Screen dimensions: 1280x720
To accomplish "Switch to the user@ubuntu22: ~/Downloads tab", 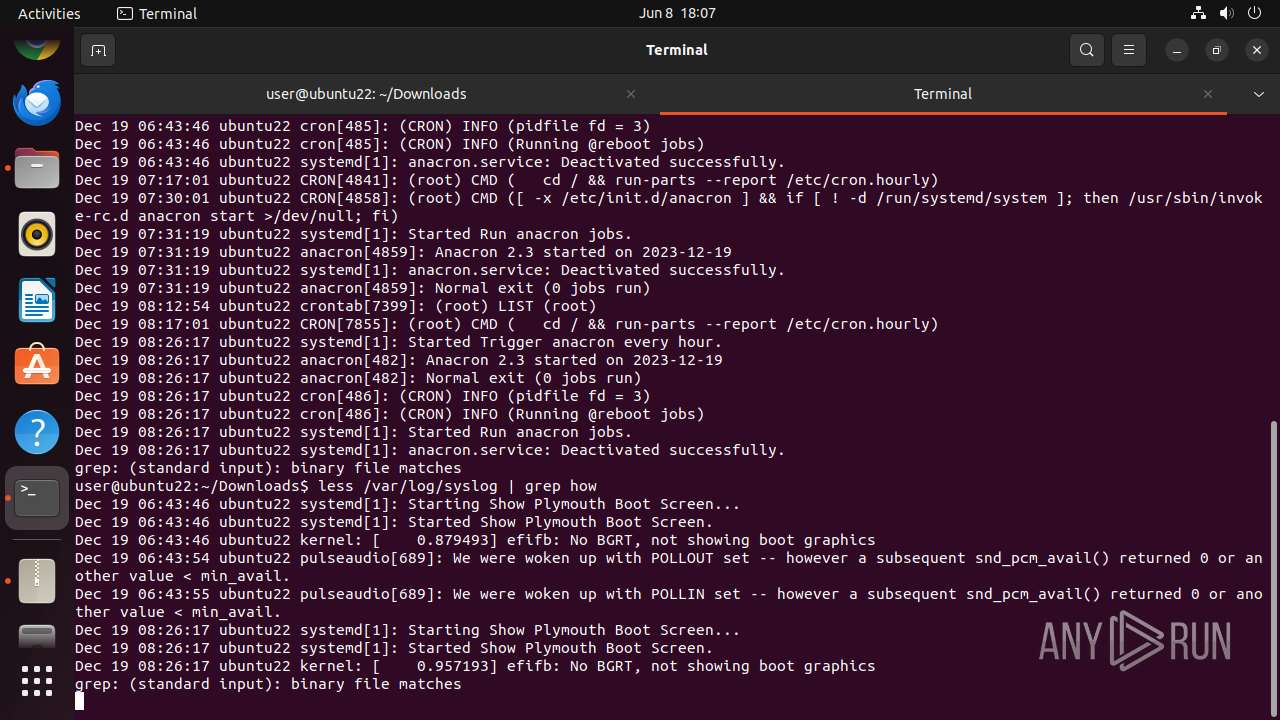I will point(366,94).
